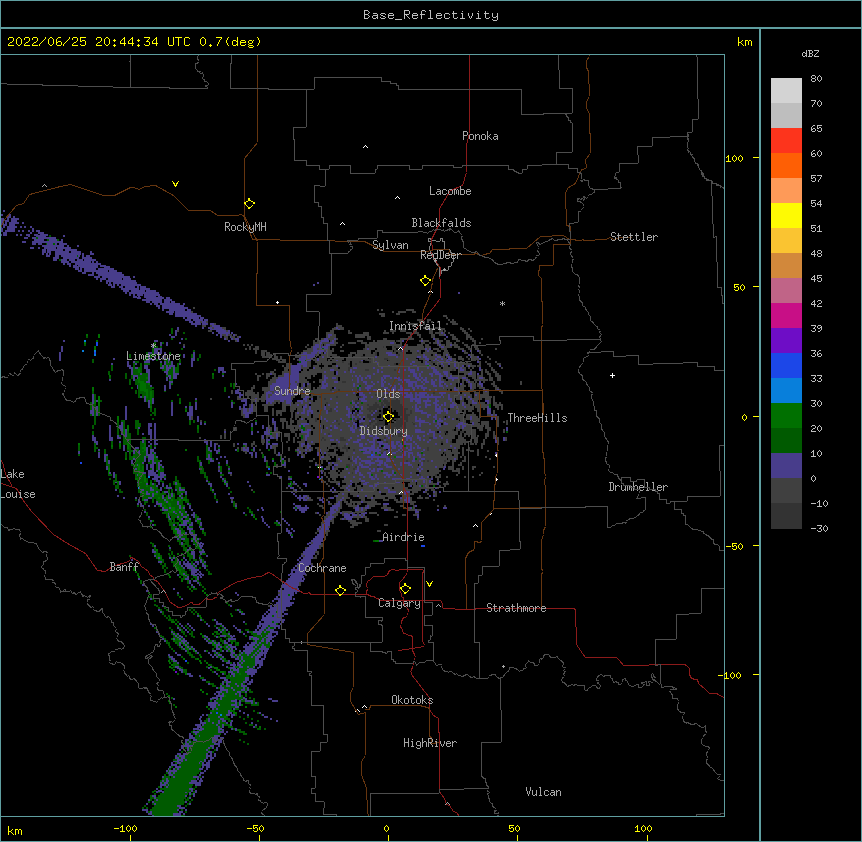862x842 pixels.
Task: Click the Olds town label
Action: tap(388, 394)
